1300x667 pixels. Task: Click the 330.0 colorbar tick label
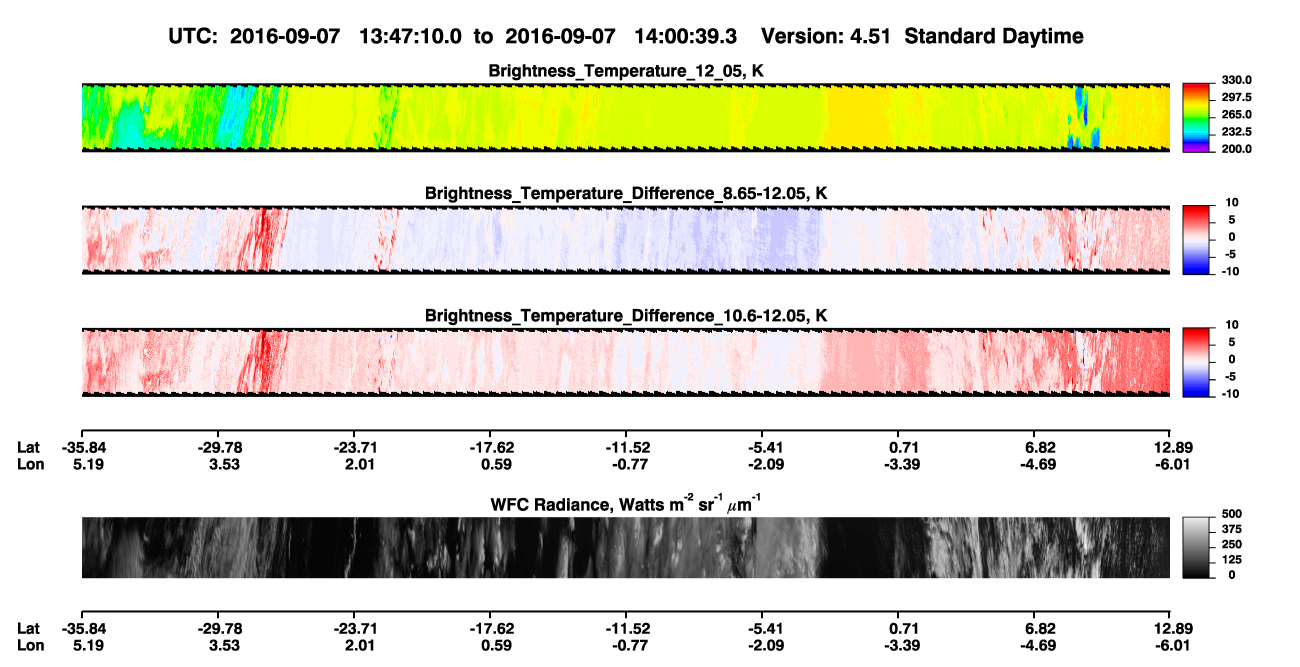(1238, 80)
